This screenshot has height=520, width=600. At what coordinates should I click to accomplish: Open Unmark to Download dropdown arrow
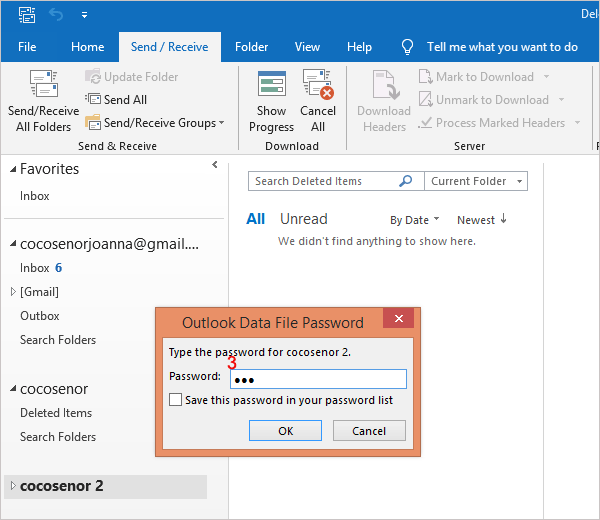(561, 99)
